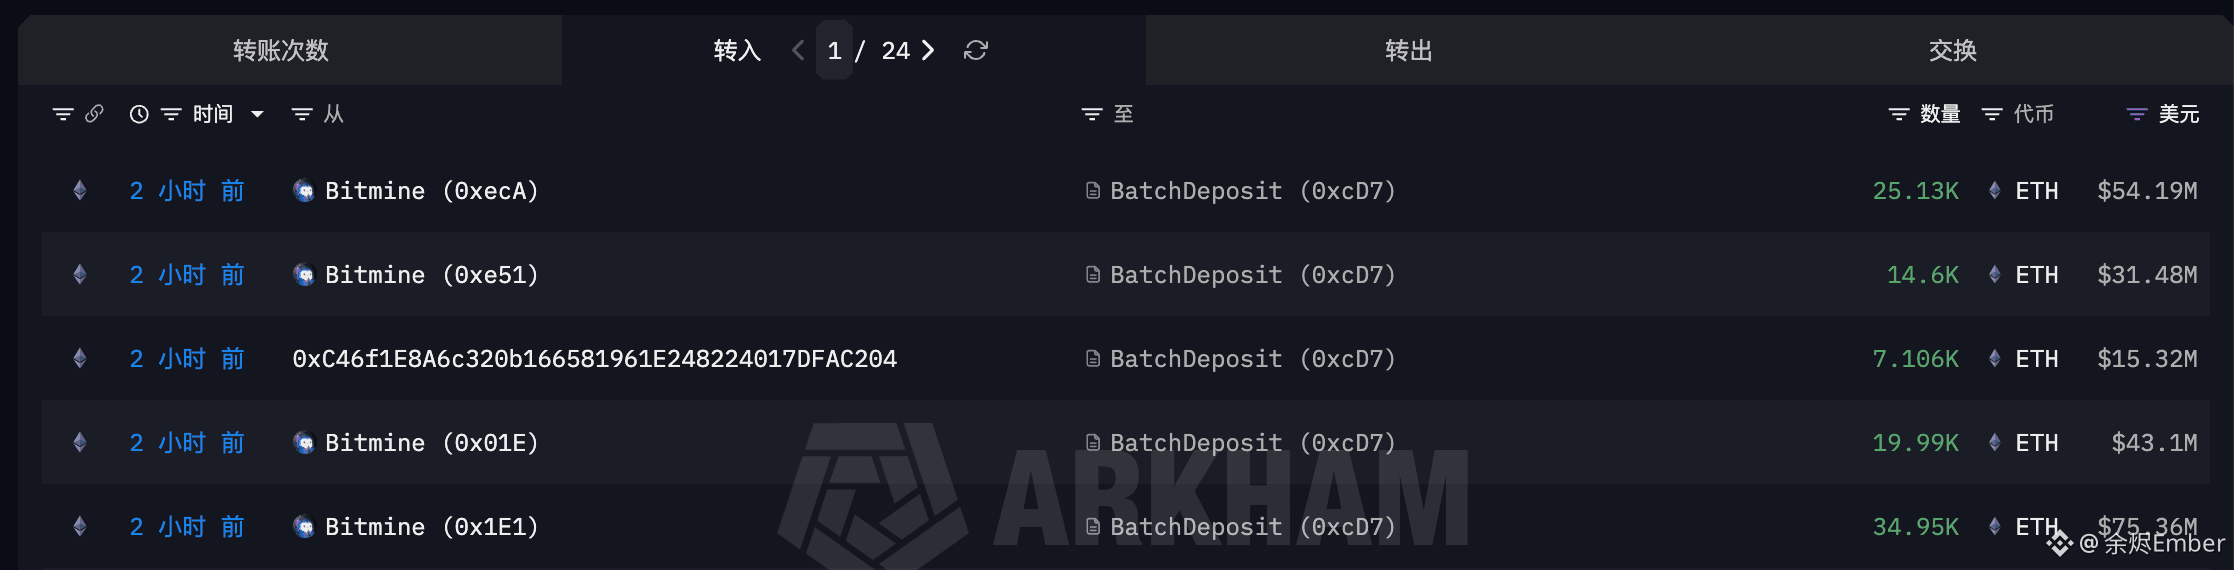Click the chain link icon in header
Viewport: 2234px width, 570px height.
(95, 114)
